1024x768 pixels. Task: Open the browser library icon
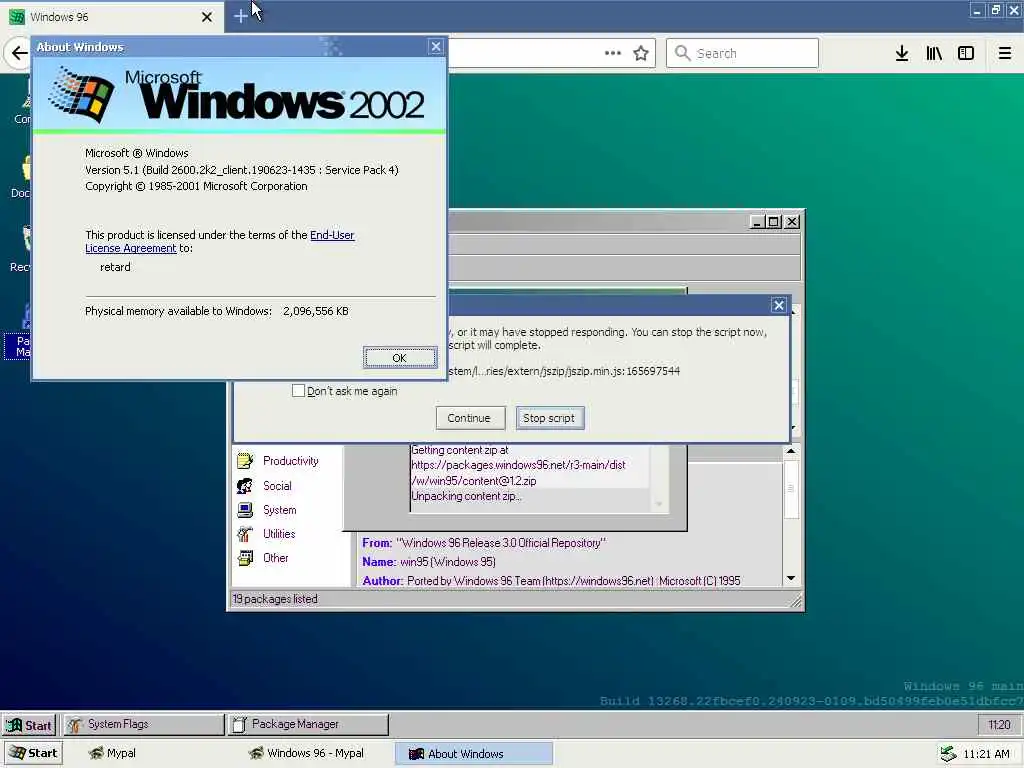coord(934,54)
